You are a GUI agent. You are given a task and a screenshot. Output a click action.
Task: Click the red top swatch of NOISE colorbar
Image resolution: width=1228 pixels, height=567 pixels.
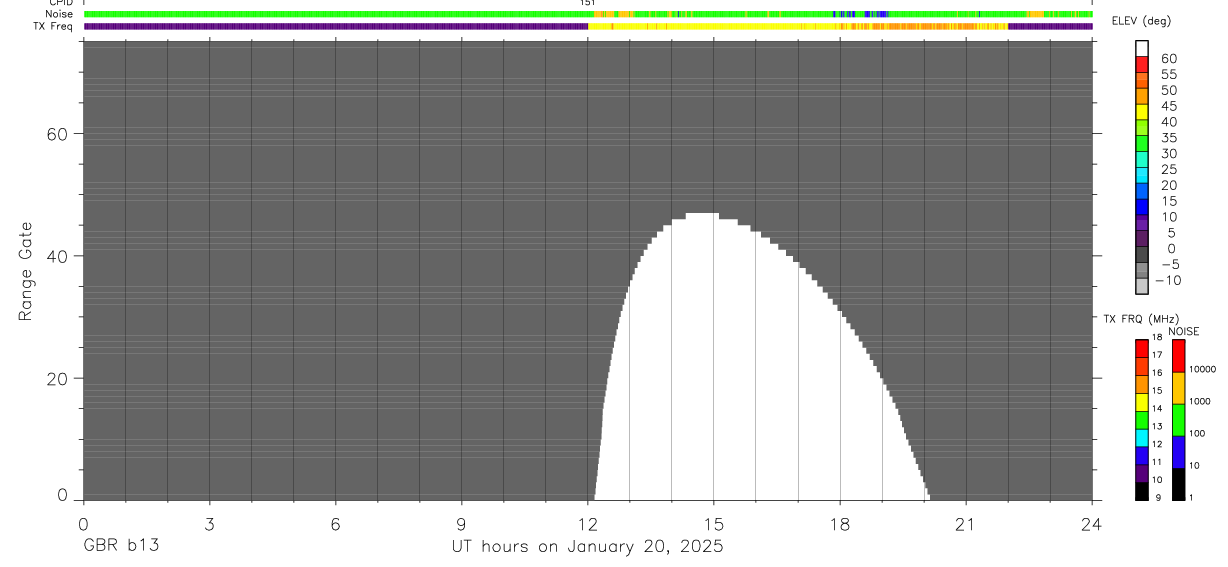point(1178,356)
